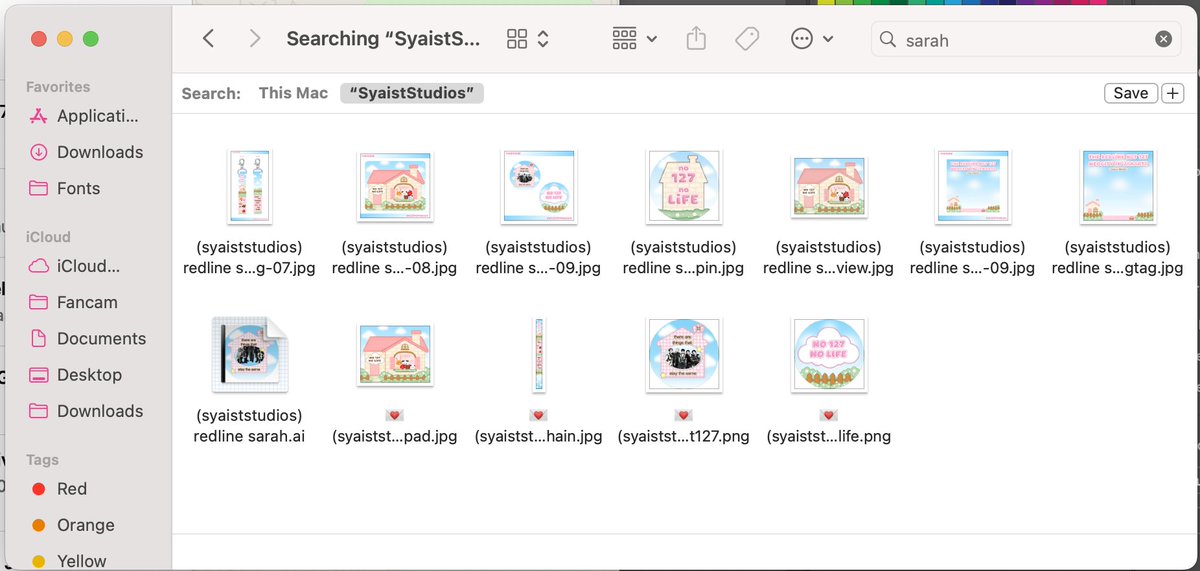Open iCloud Drive in sidebar
Screen dimensions: 1200x571
(x=76, y=266)
